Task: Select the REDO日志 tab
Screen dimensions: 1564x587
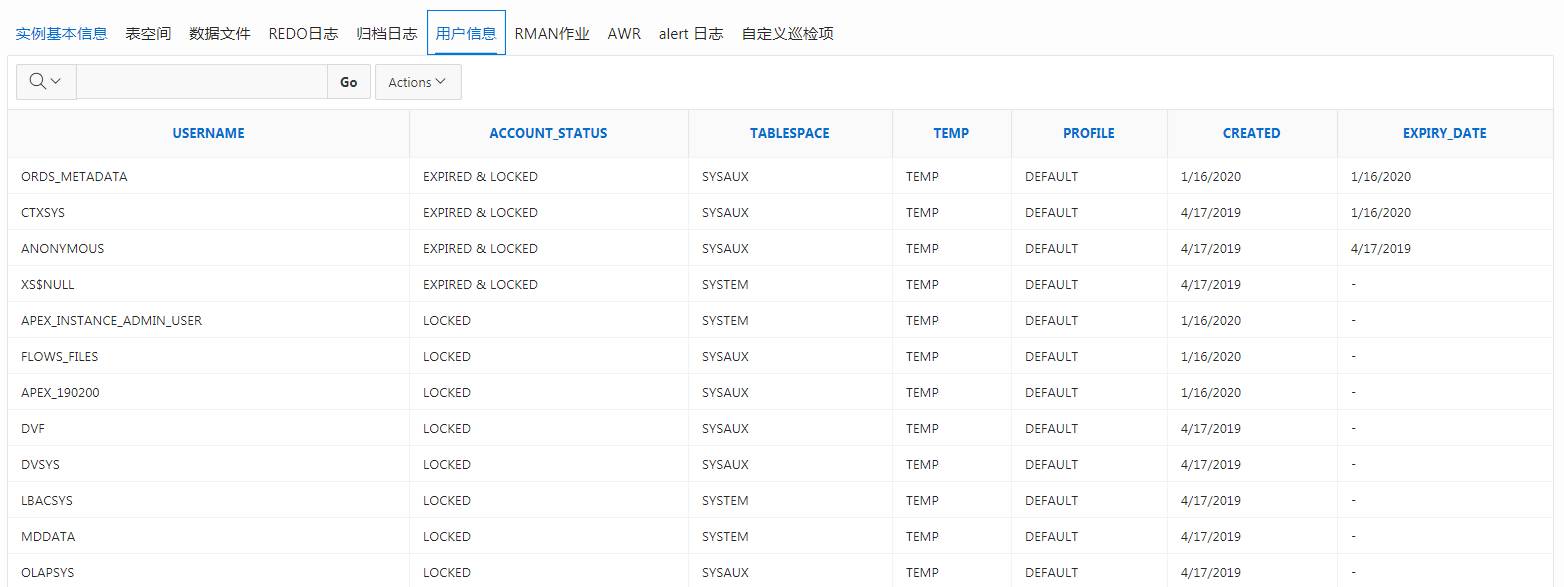Action: (x=303, y=33)
